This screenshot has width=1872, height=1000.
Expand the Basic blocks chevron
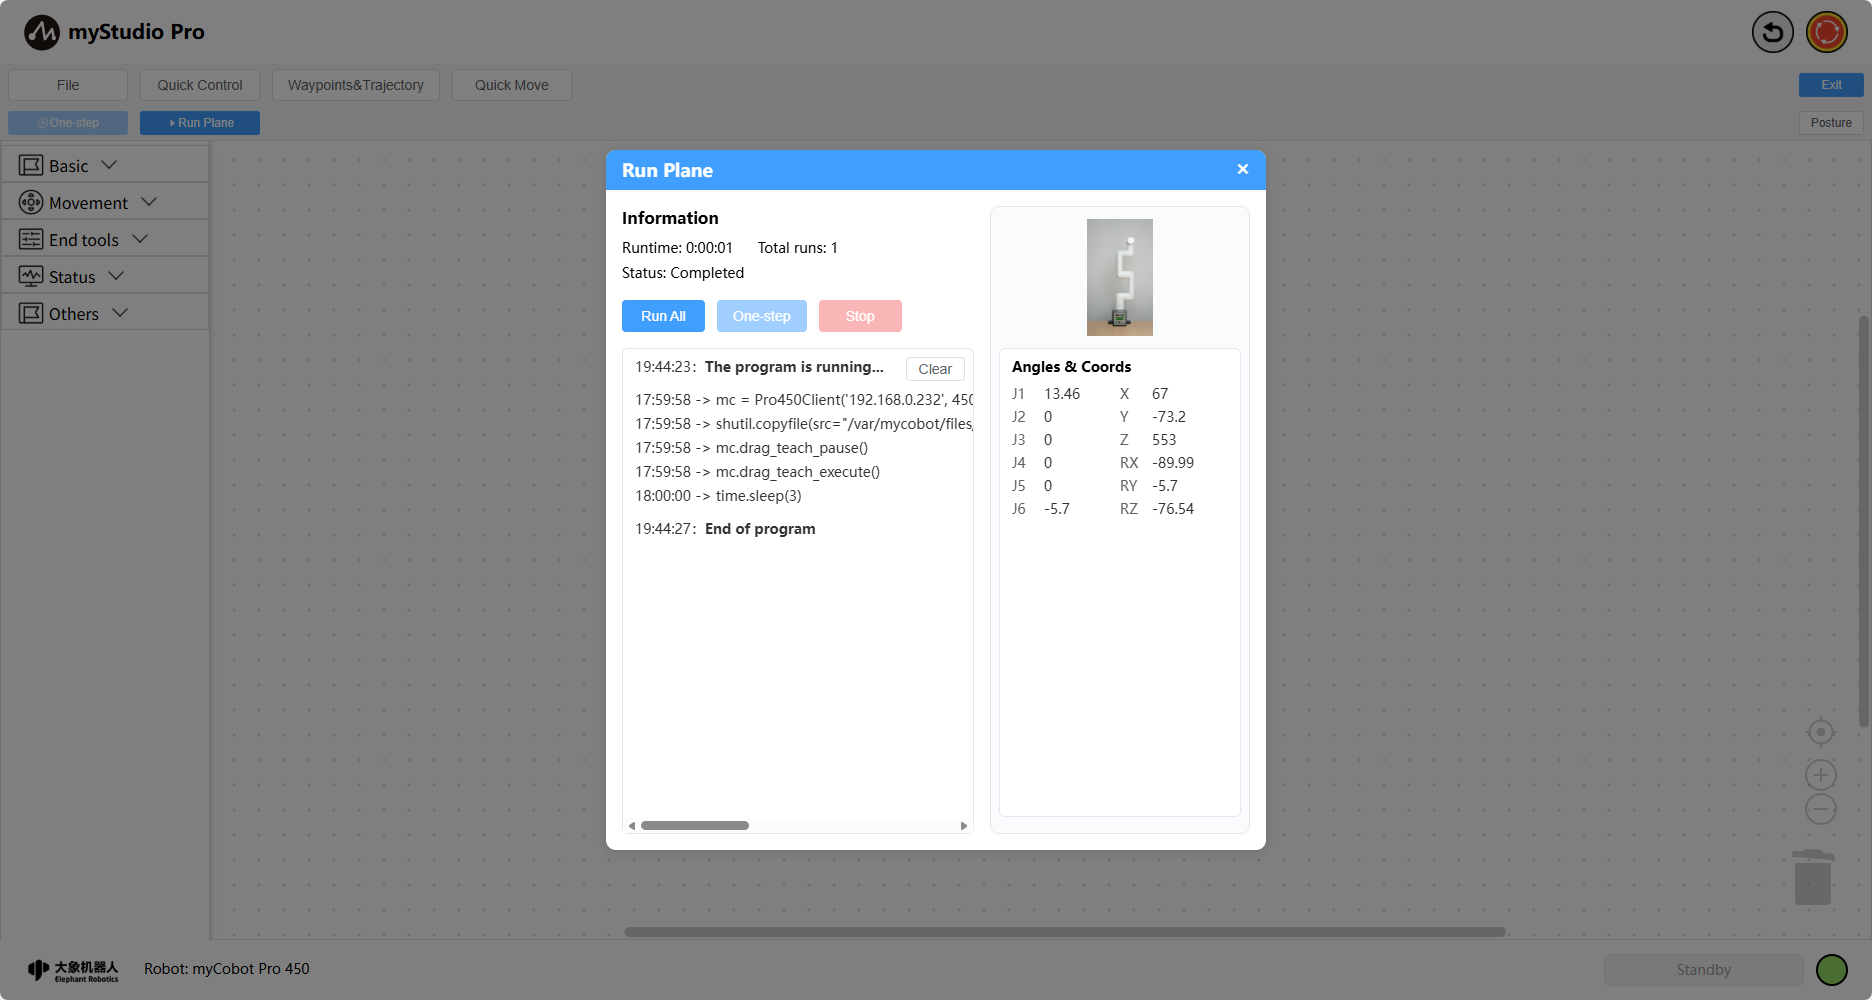pyautogui.click(x=109, y=165)
